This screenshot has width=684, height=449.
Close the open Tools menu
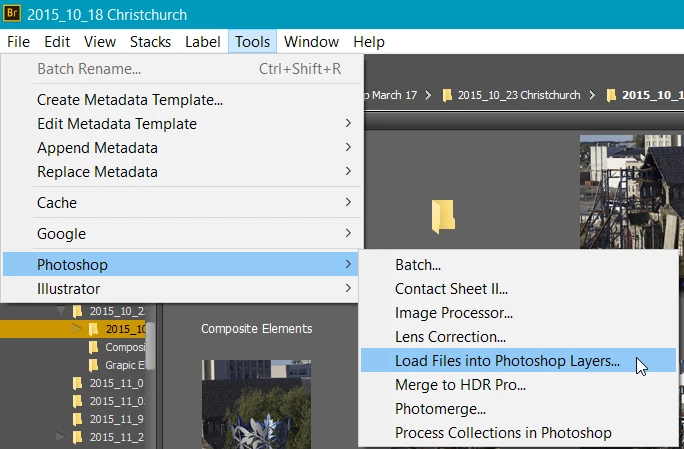tap(252, 42)
